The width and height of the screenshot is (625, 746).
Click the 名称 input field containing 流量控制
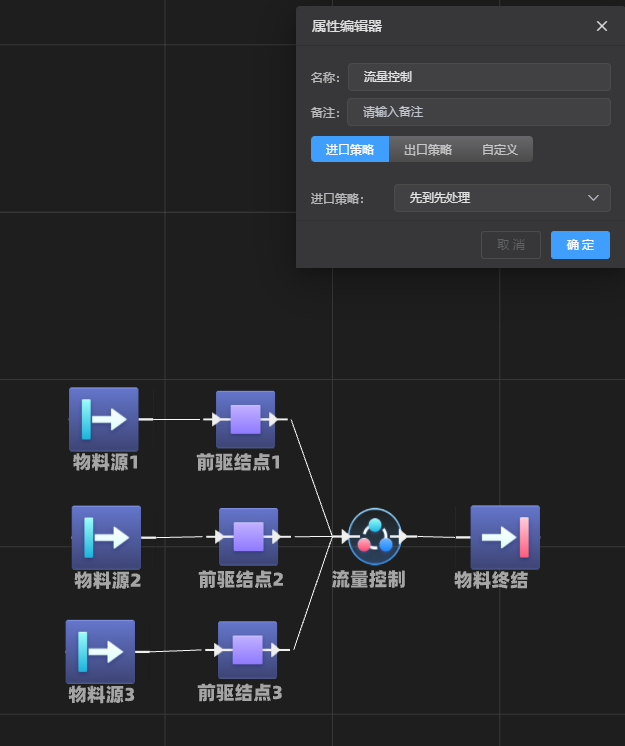coord(479,77)
